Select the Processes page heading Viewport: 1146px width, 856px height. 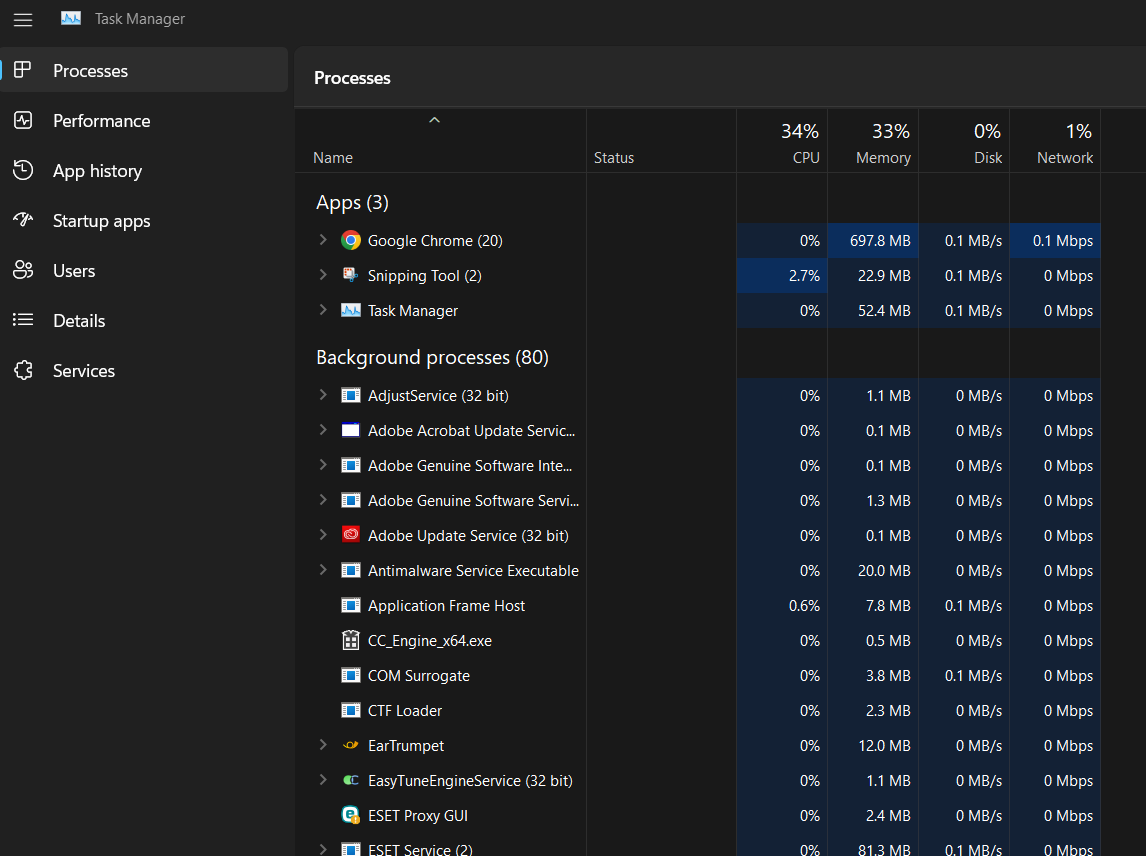[x=352, y=78]
